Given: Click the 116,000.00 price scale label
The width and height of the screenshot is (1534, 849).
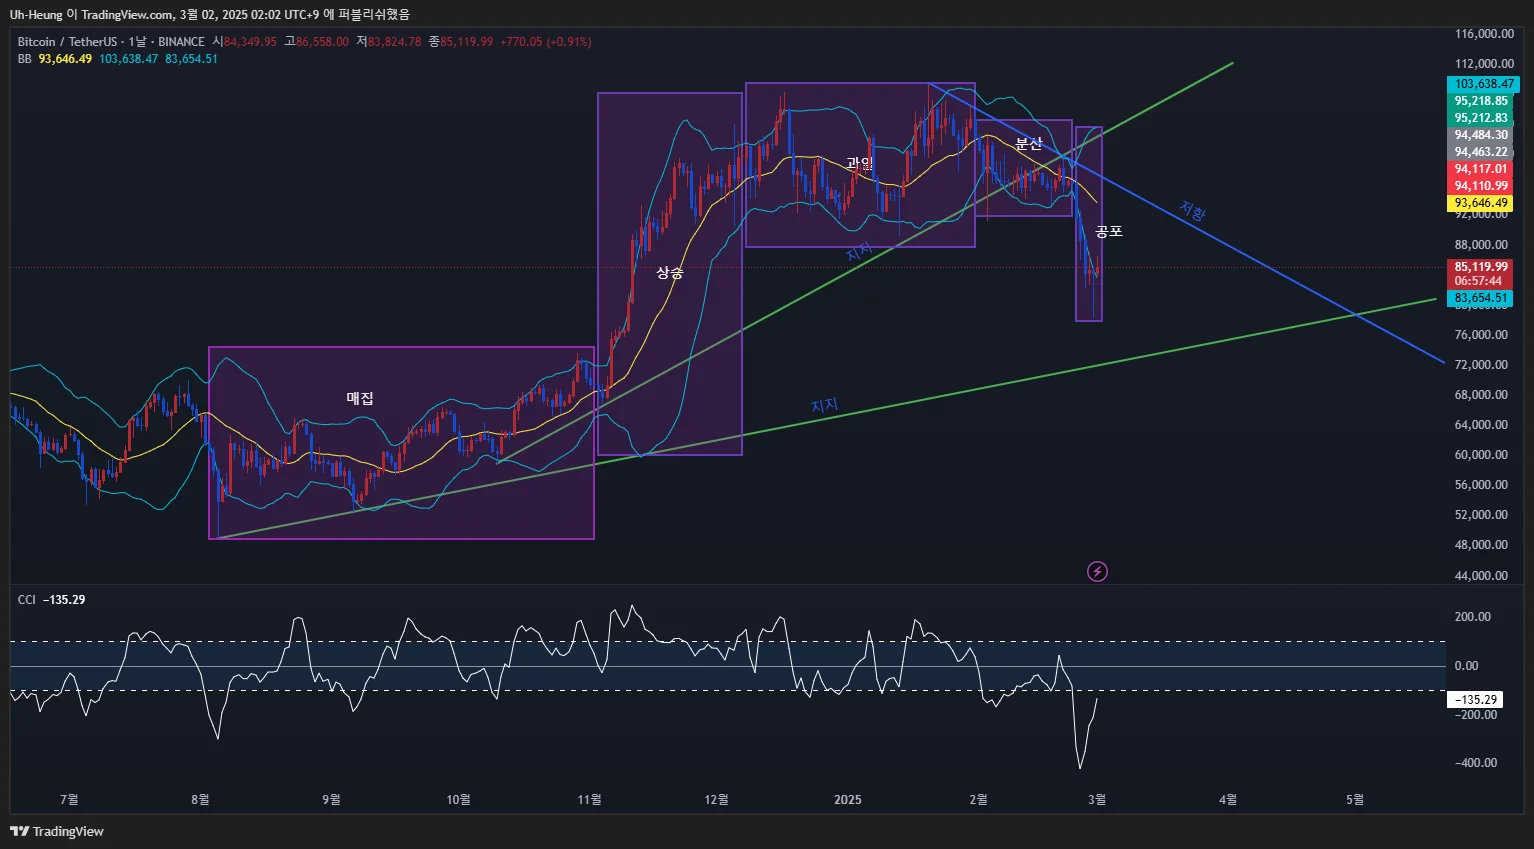Looking at the screenshot, I should click(1484, 34).
